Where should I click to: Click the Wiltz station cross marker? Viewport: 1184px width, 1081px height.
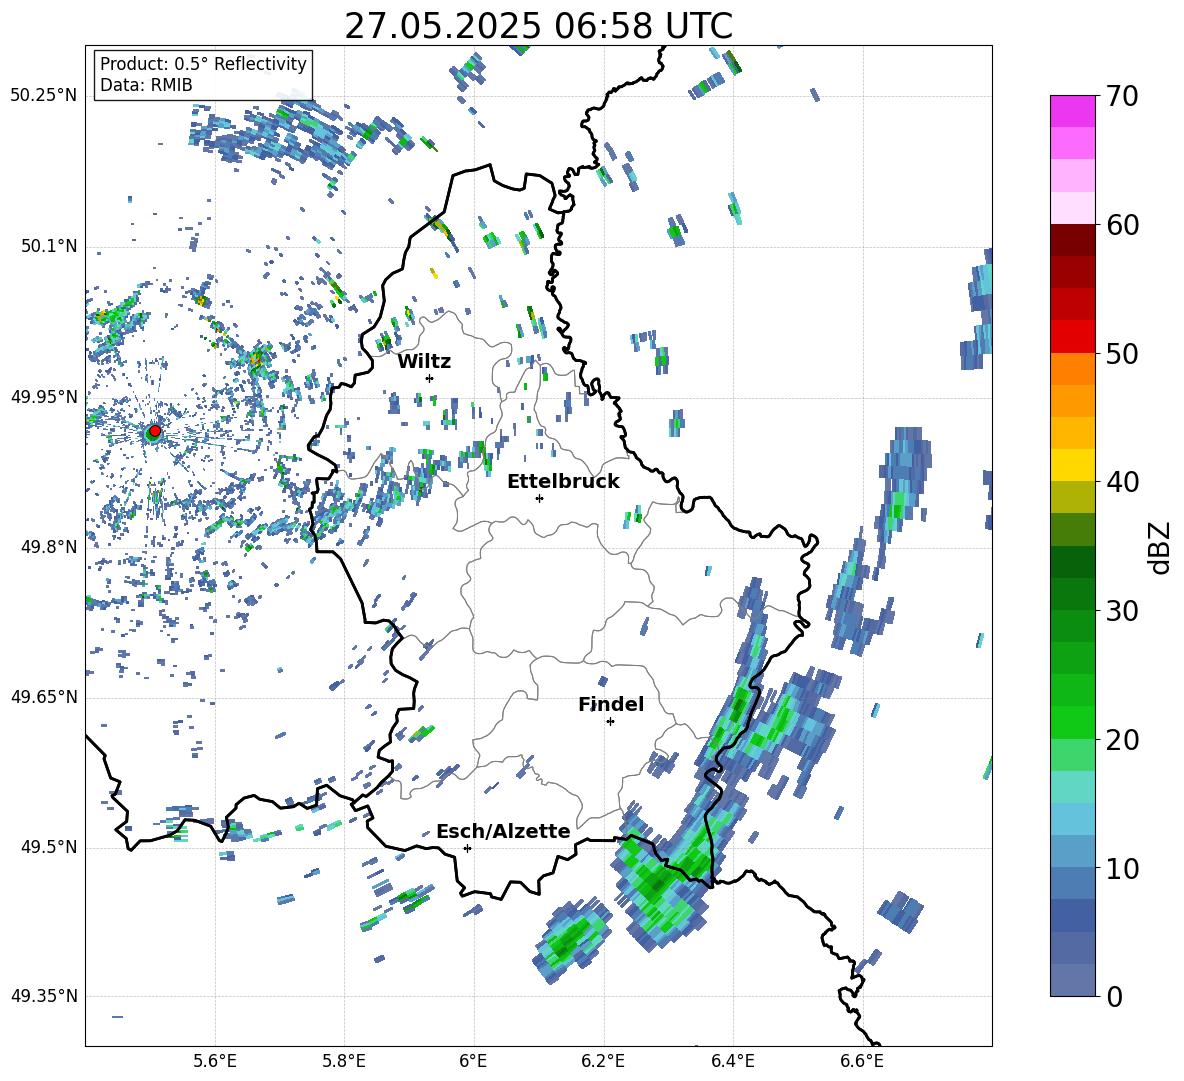point(430,378)
